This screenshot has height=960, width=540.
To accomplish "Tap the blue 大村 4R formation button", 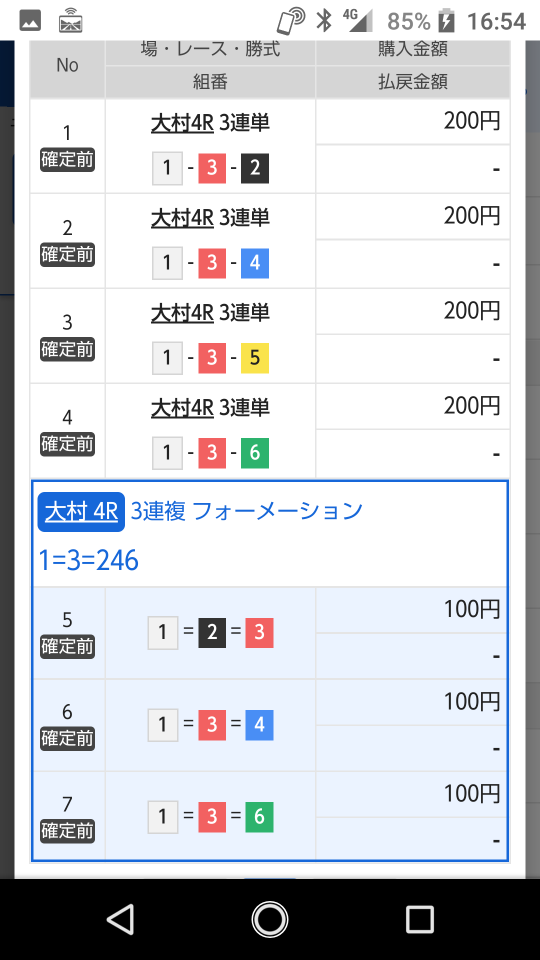I will 81,511.
